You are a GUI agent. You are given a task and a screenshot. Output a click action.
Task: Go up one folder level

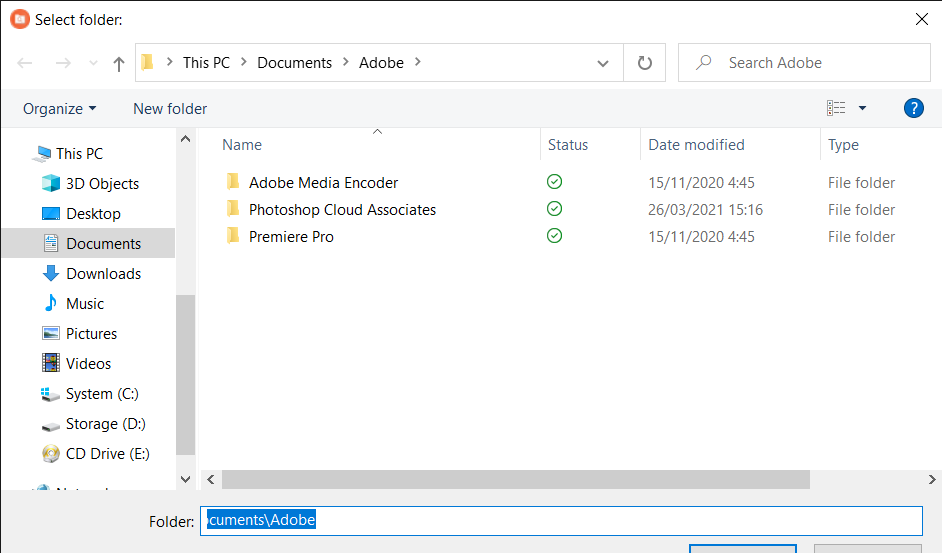click(119, 64)
